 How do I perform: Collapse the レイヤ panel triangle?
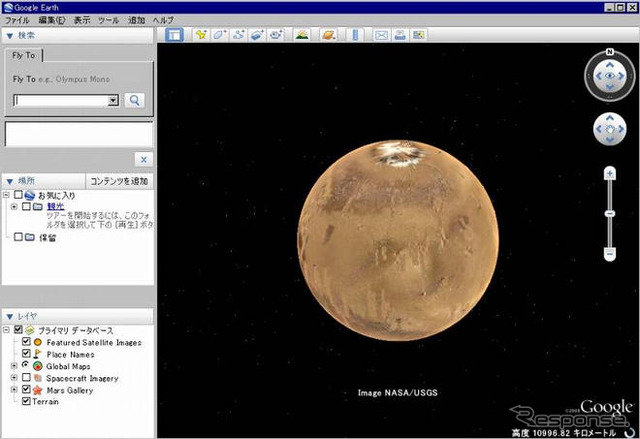point(10,316)
